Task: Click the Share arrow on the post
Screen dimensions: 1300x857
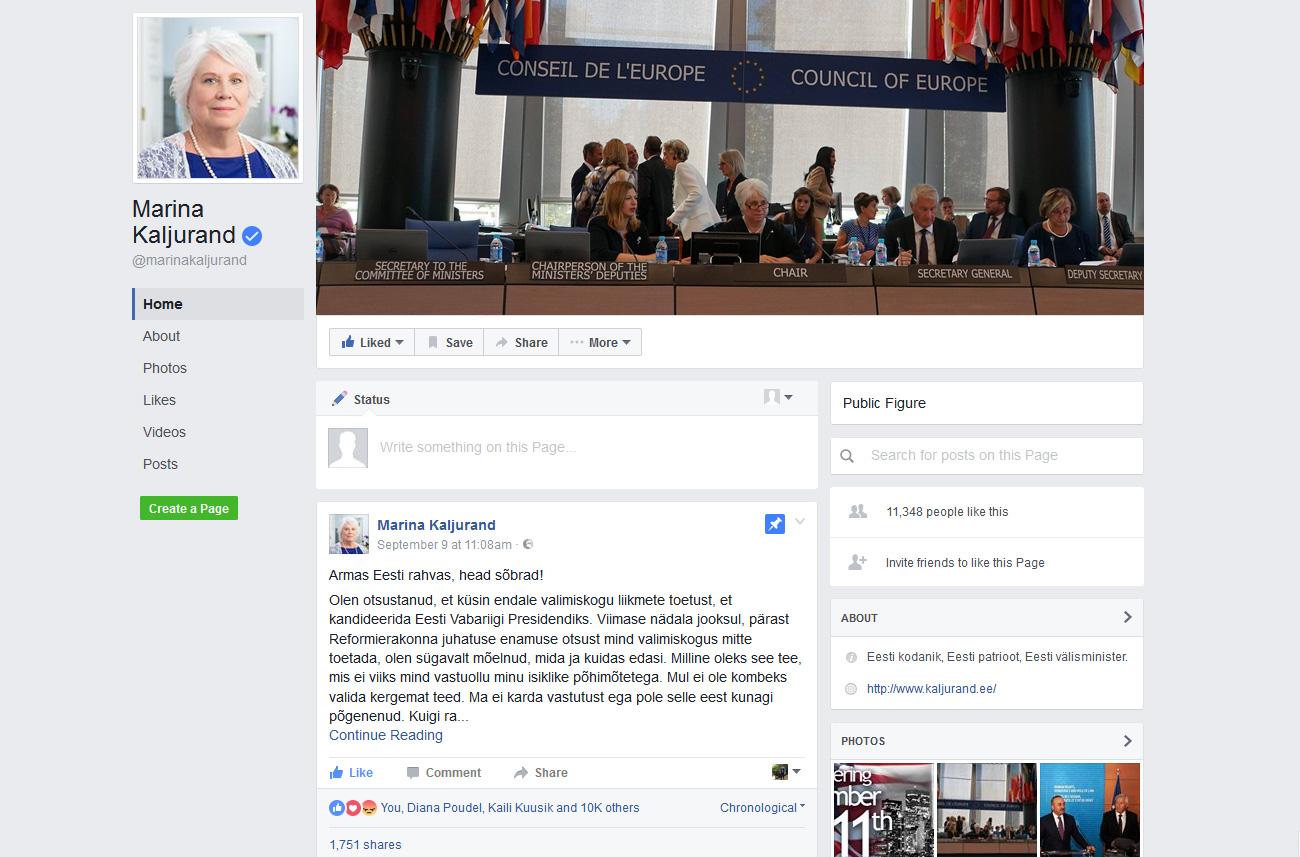Action: [521, 773]
